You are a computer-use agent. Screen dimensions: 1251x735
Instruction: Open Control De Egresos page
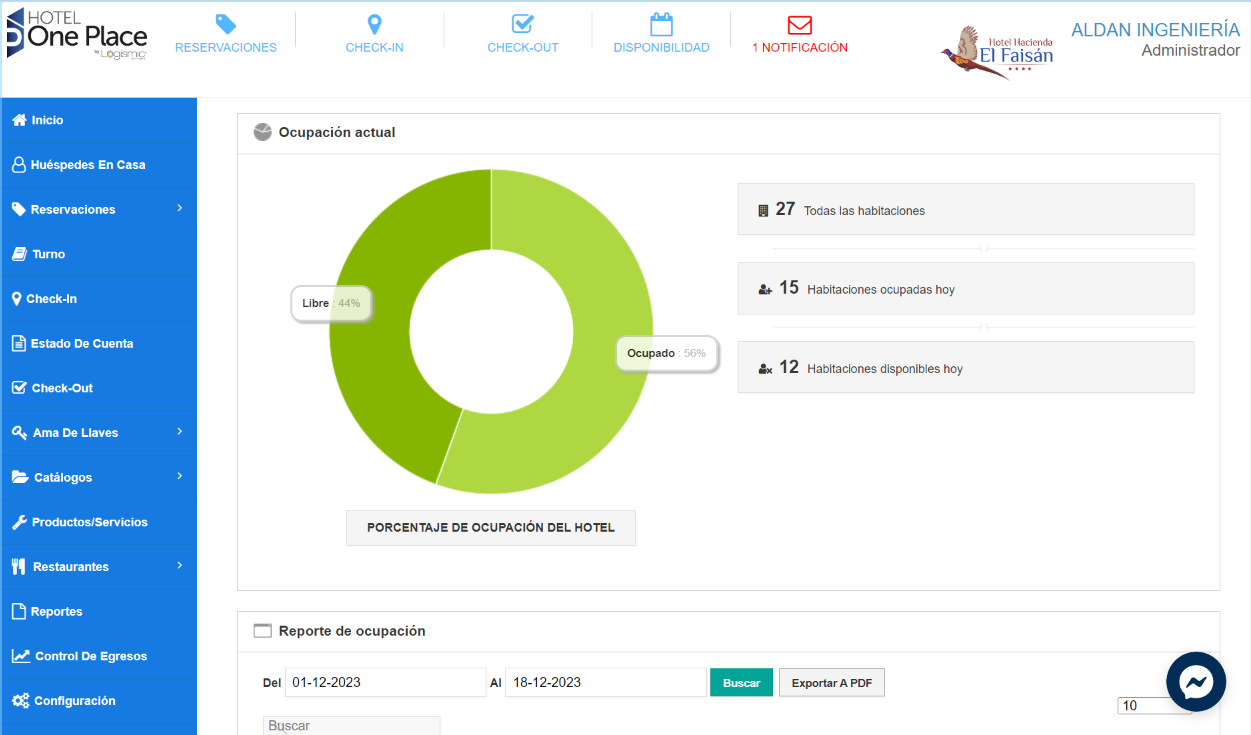90,656
